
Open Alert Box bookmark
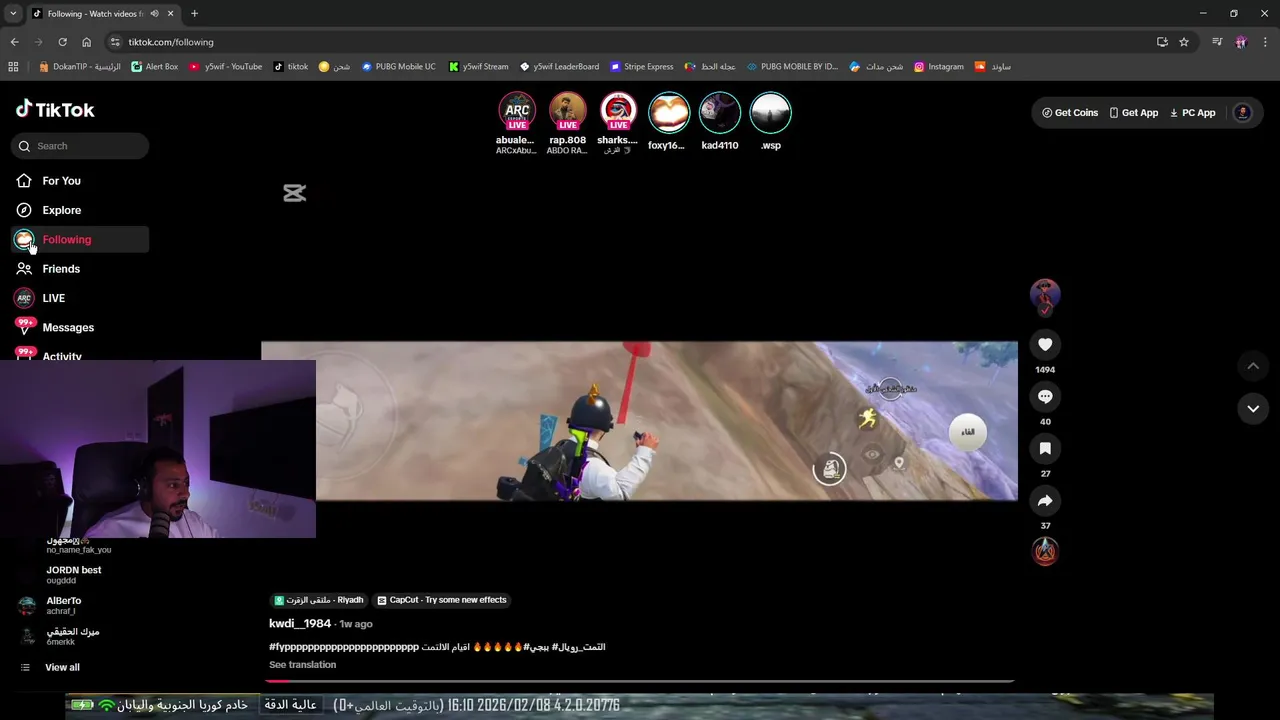coord(154,67)
